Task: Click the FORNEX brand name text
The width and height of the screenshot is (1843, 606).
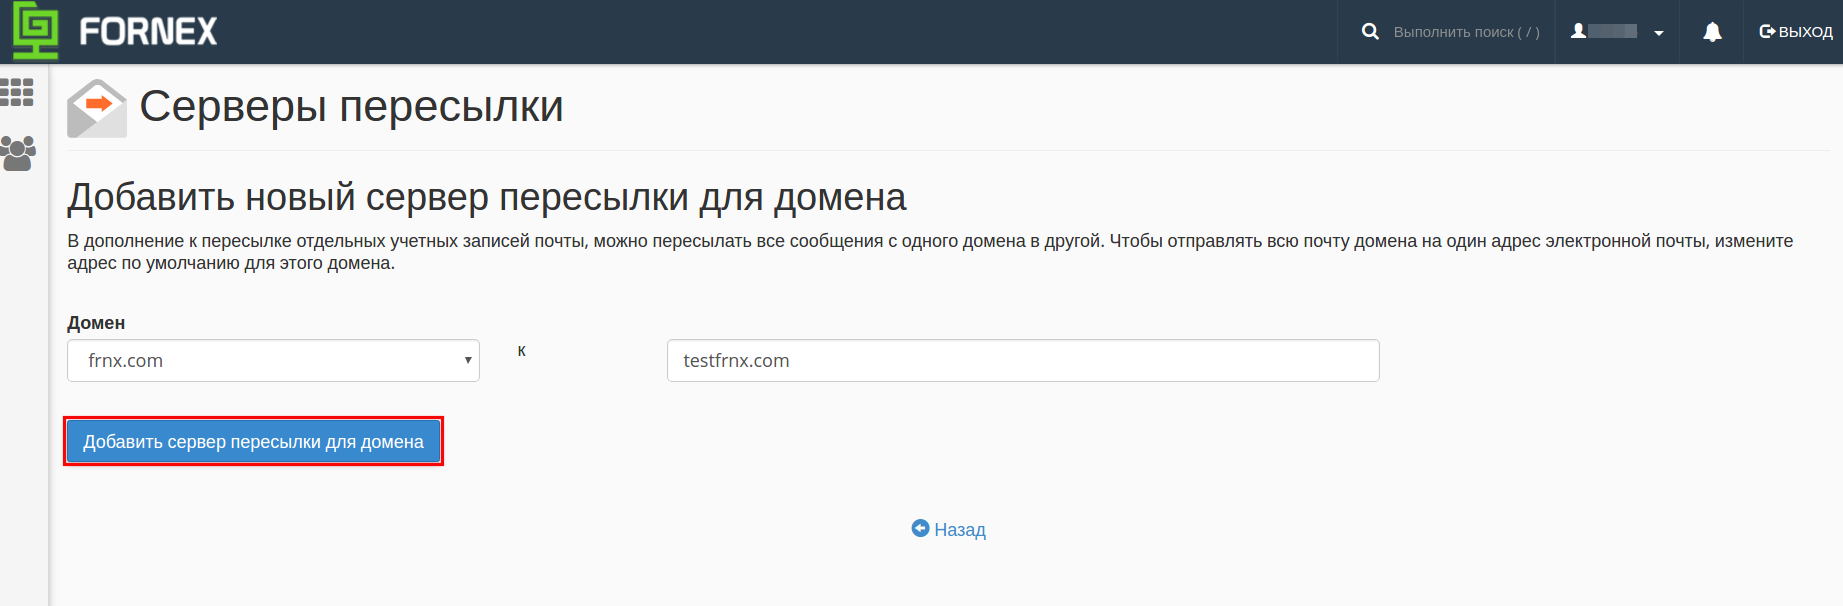Action: point(148,32)
